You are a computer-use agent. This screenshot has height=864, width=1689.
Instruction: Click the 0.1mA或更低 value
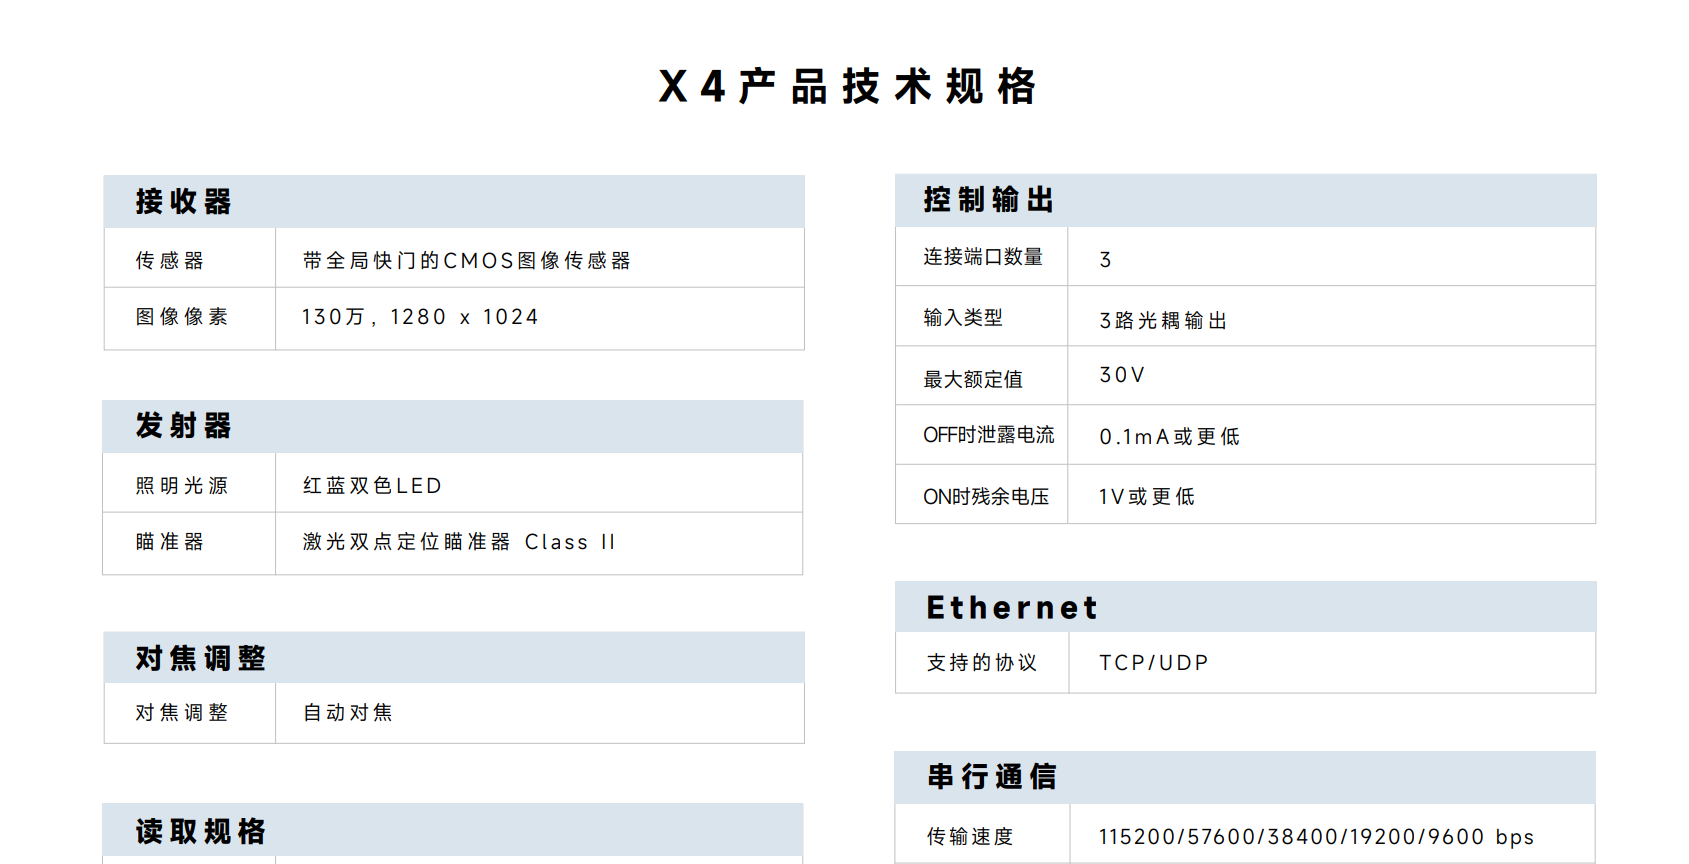[1169, 437]
